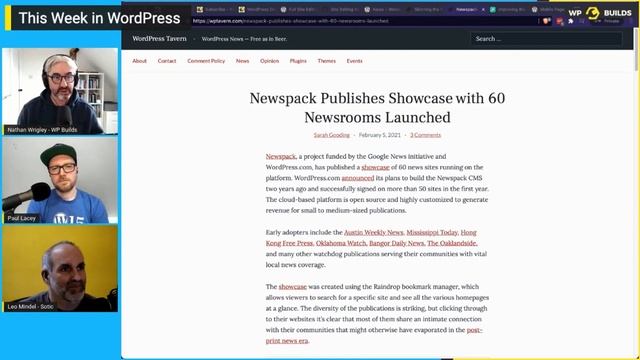Screen dimensions: 640x360
Task: Click the Bangor Daily News link
Action: point(396,243)
